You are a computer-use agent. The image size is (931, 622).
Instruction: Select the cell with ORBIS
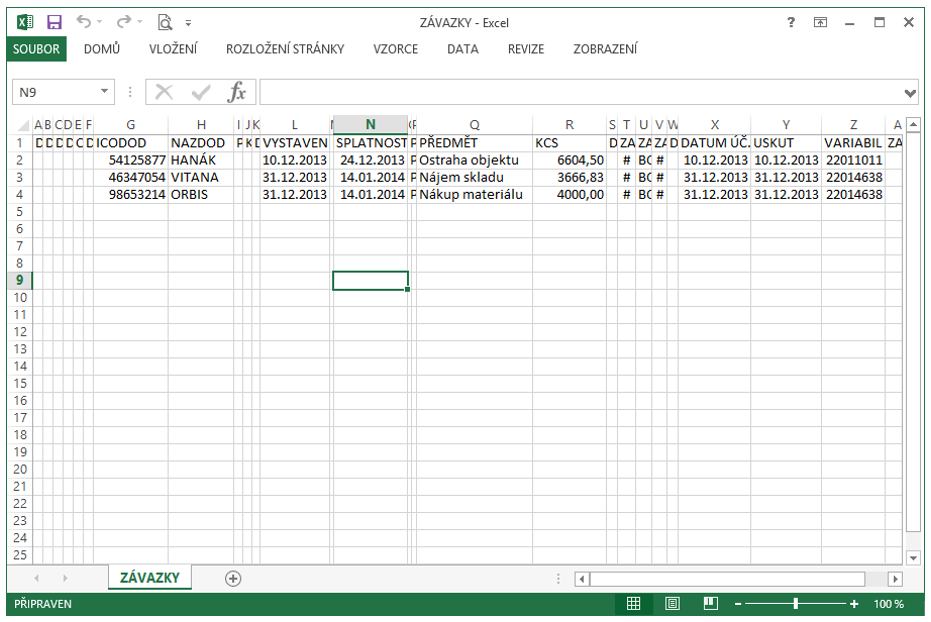coord(201,195)
